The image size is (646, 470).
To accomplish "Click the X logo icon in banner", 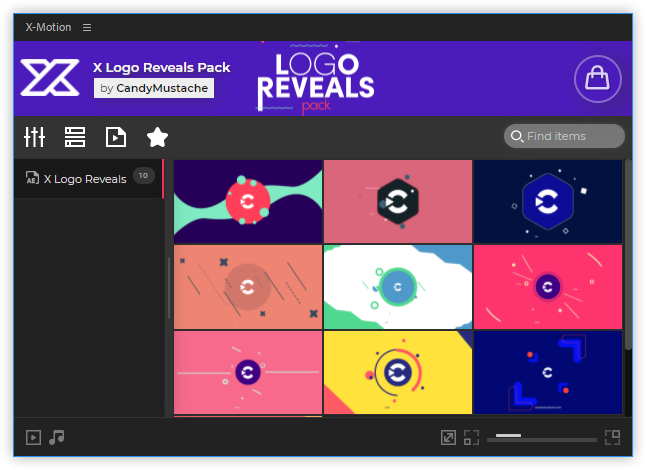I will pyautogui.click(x=50, y=77).
